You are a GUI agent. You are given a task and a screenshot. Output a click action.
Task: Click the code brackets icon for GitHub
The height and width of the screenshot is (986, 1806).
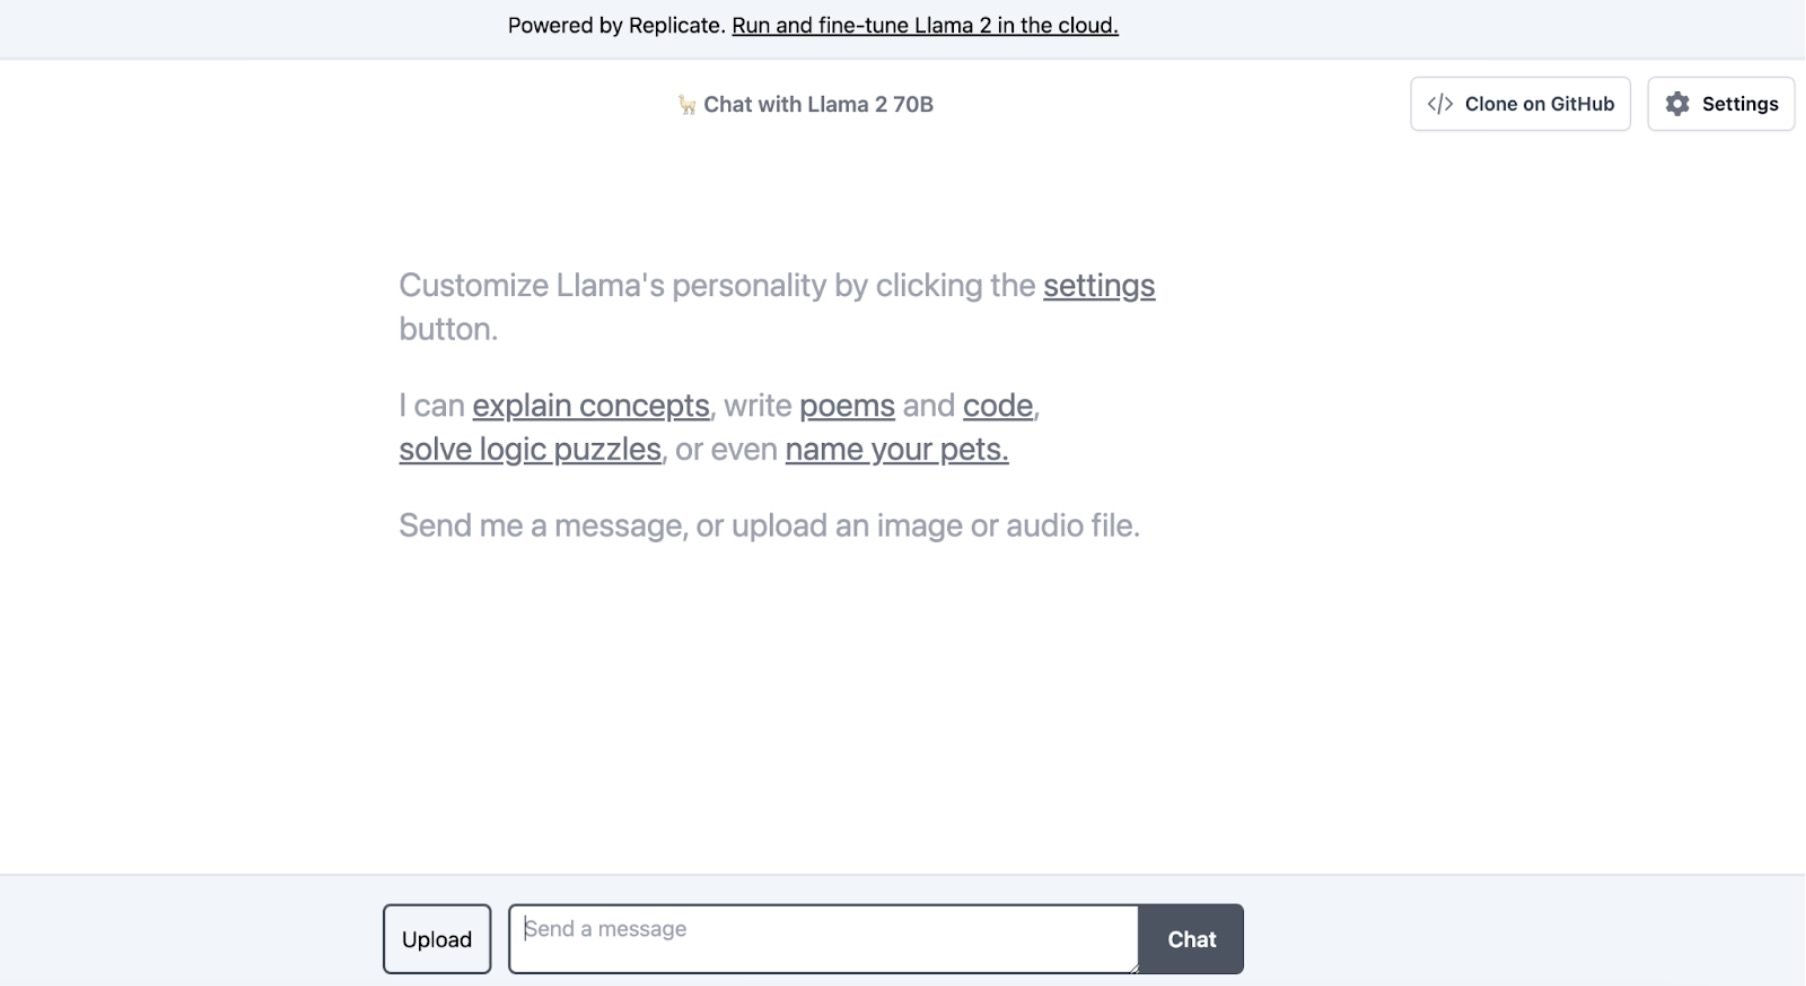[x=1440, y=104]
